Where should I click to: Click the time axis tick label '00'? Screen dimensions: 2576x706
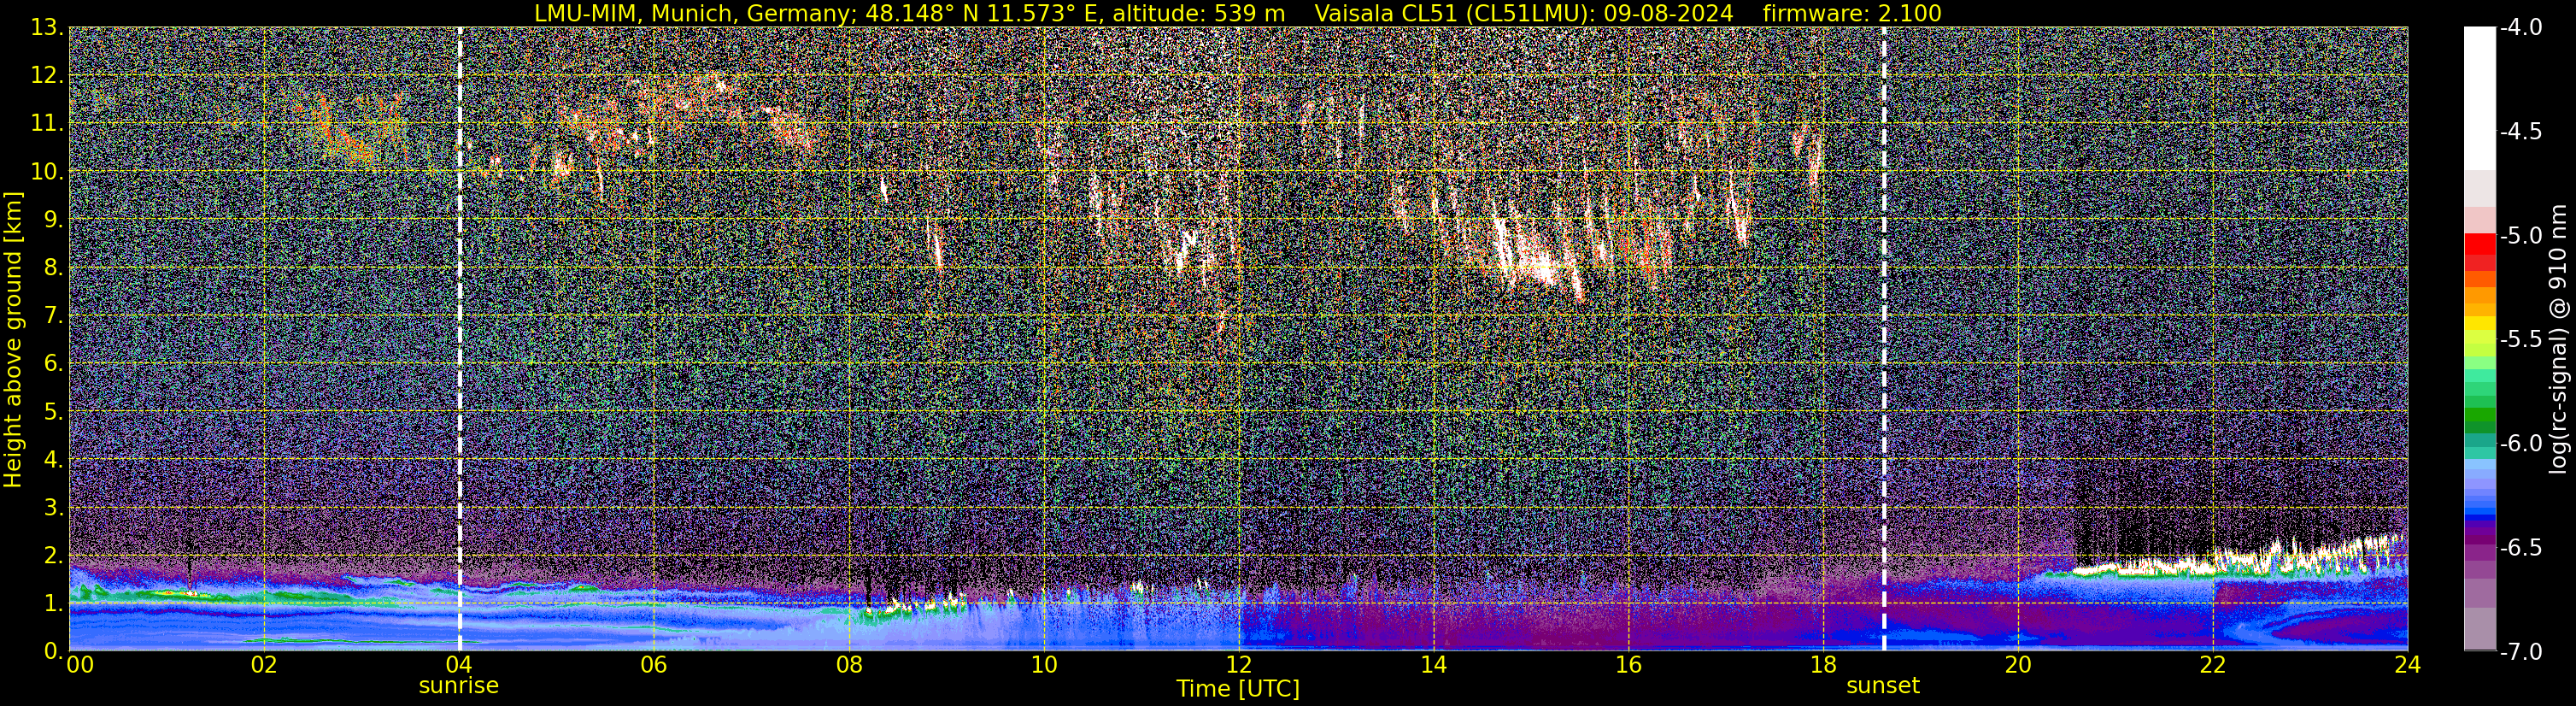pyautogui.click(x=80, y=665)
